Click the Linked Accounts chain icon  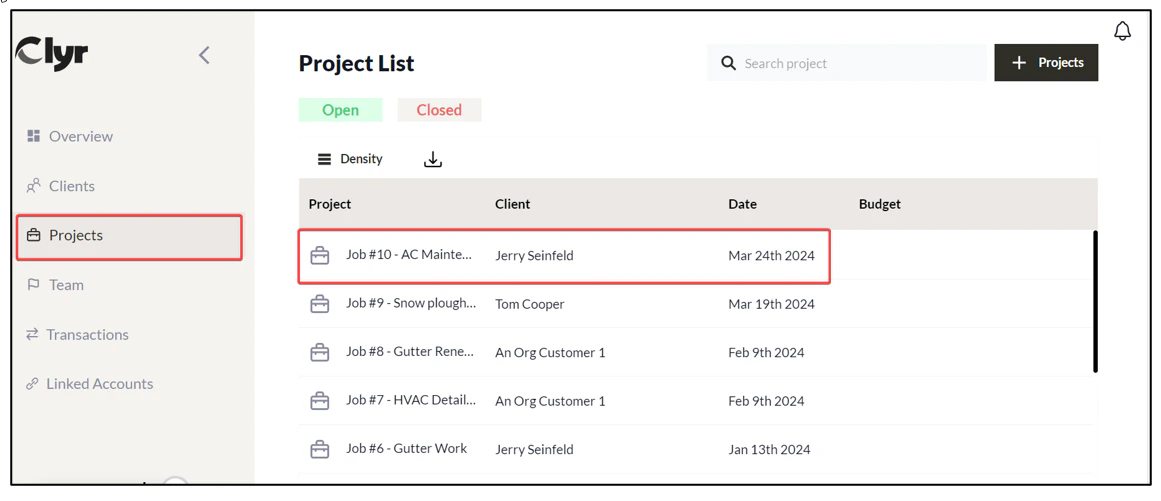(32, 384)
